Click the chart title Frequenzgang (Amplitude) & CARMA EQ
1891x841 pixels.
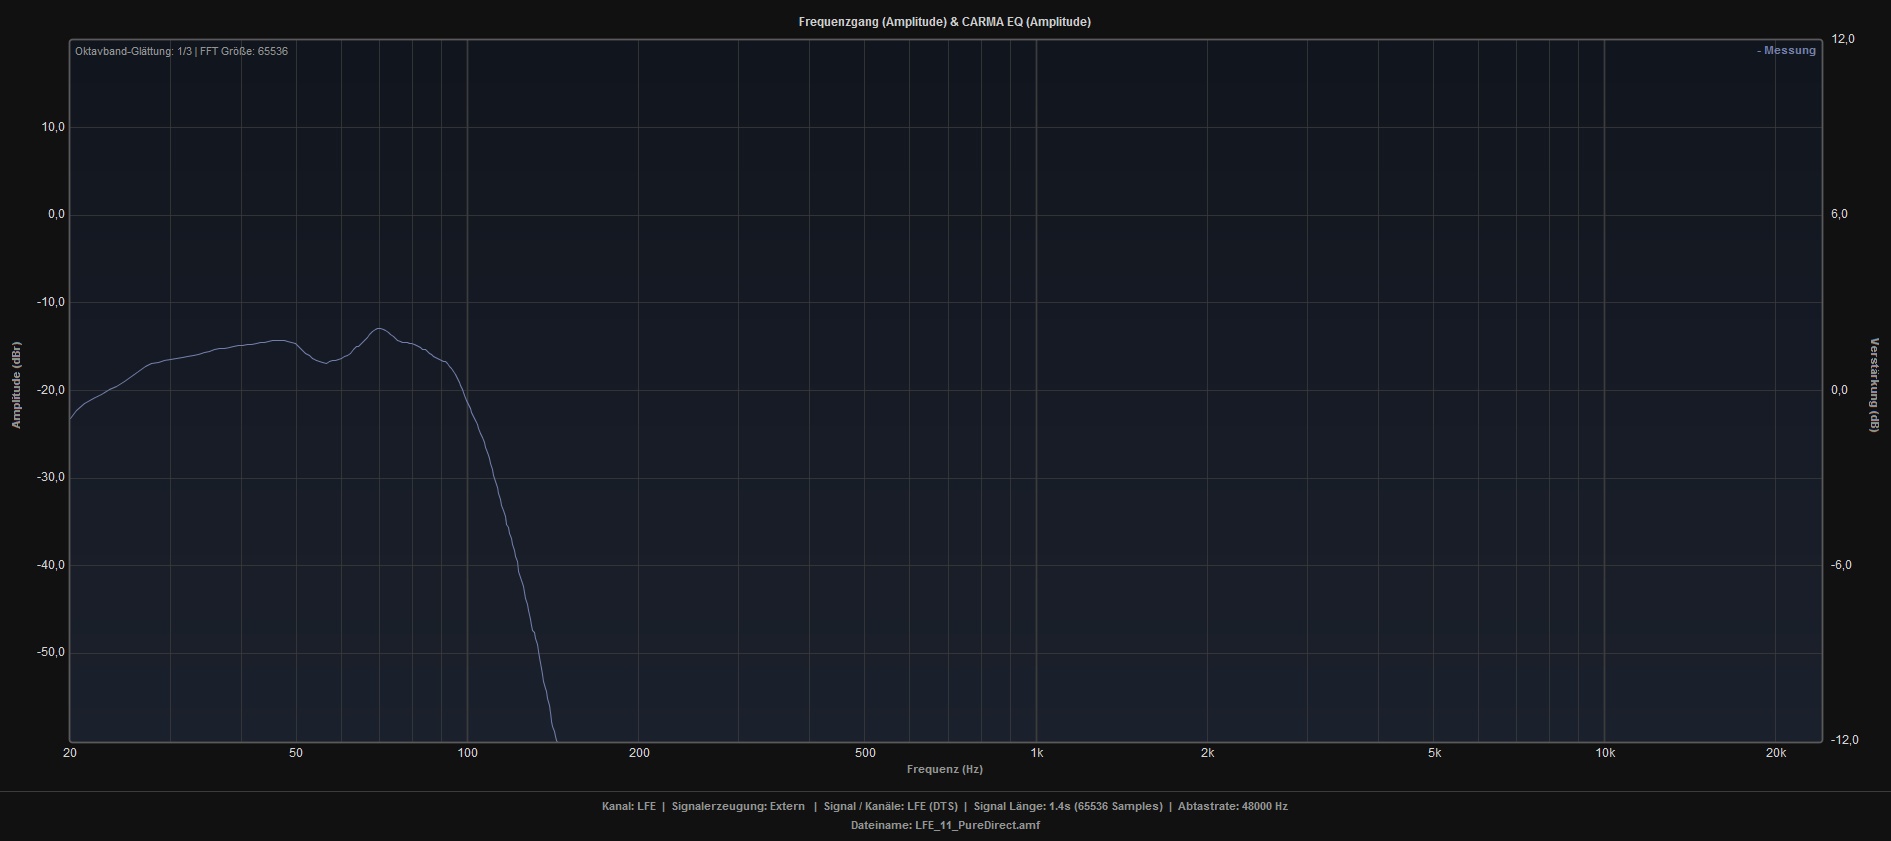[x=944, y=22]
